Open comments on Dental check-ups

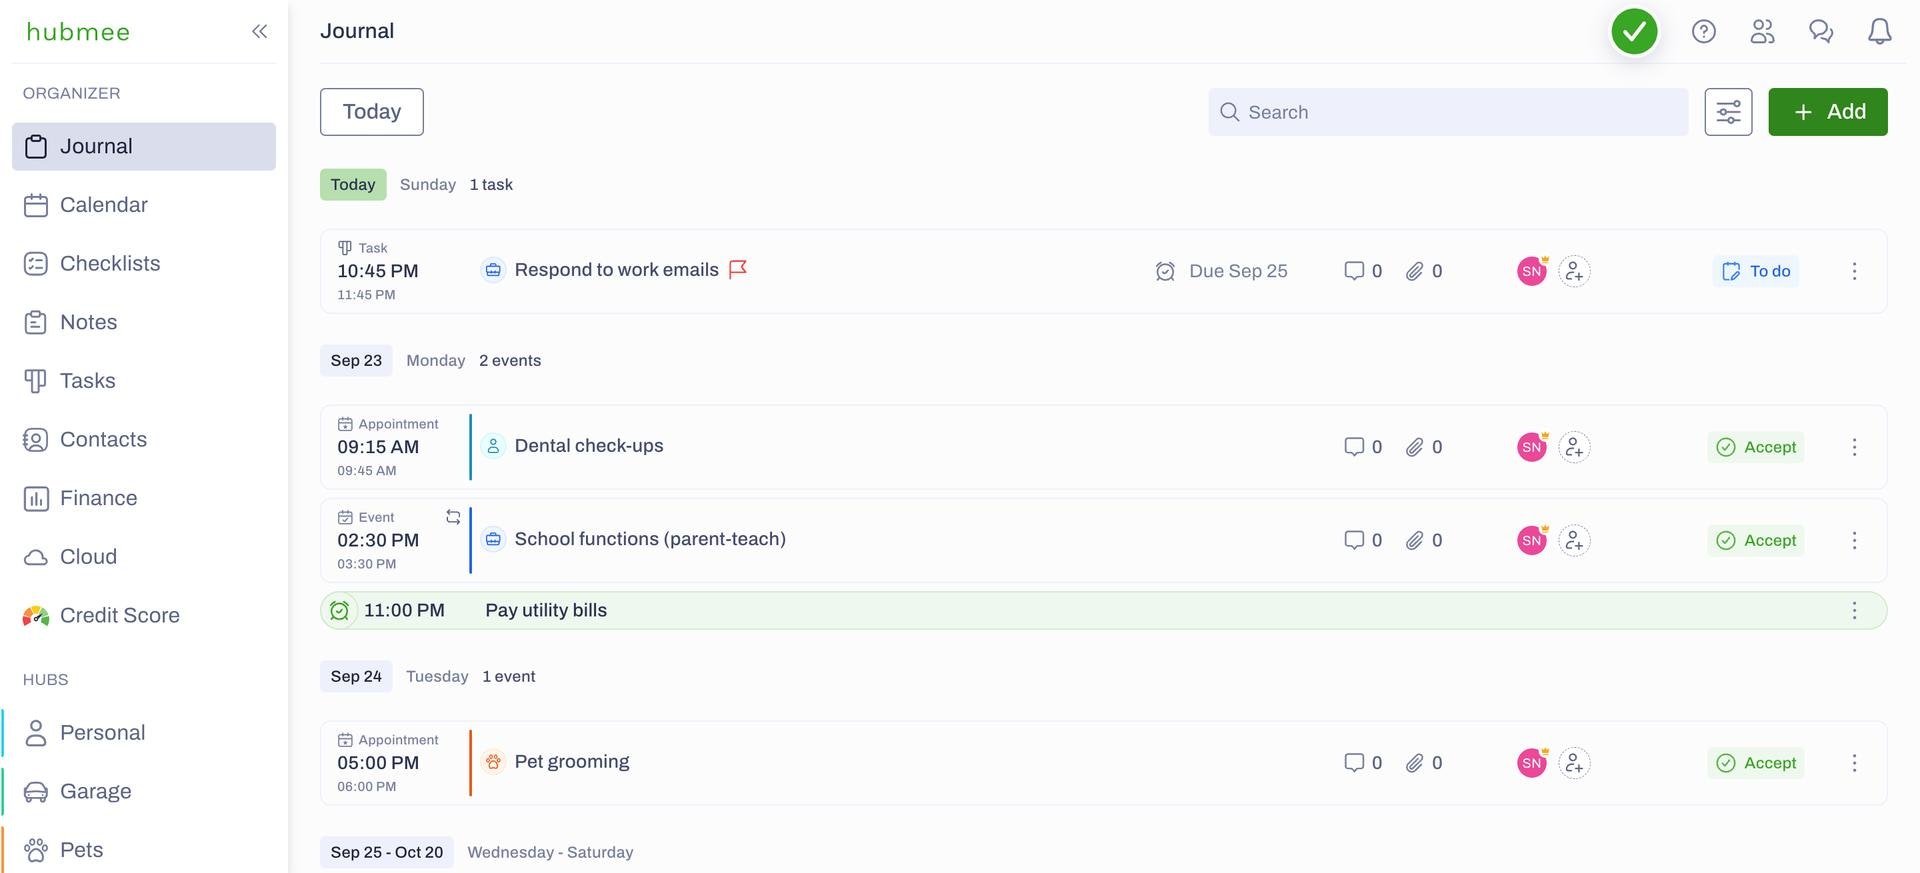tap(1363, 447)
